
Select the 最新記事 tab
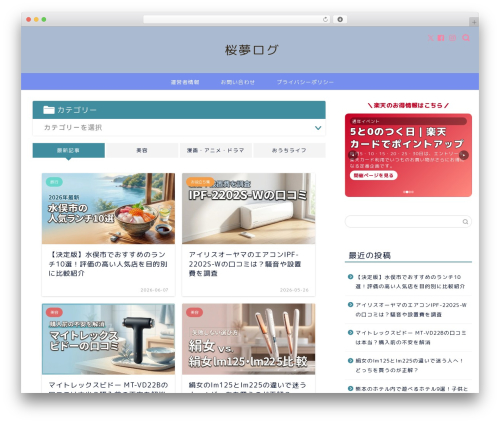tap(69, 150)
